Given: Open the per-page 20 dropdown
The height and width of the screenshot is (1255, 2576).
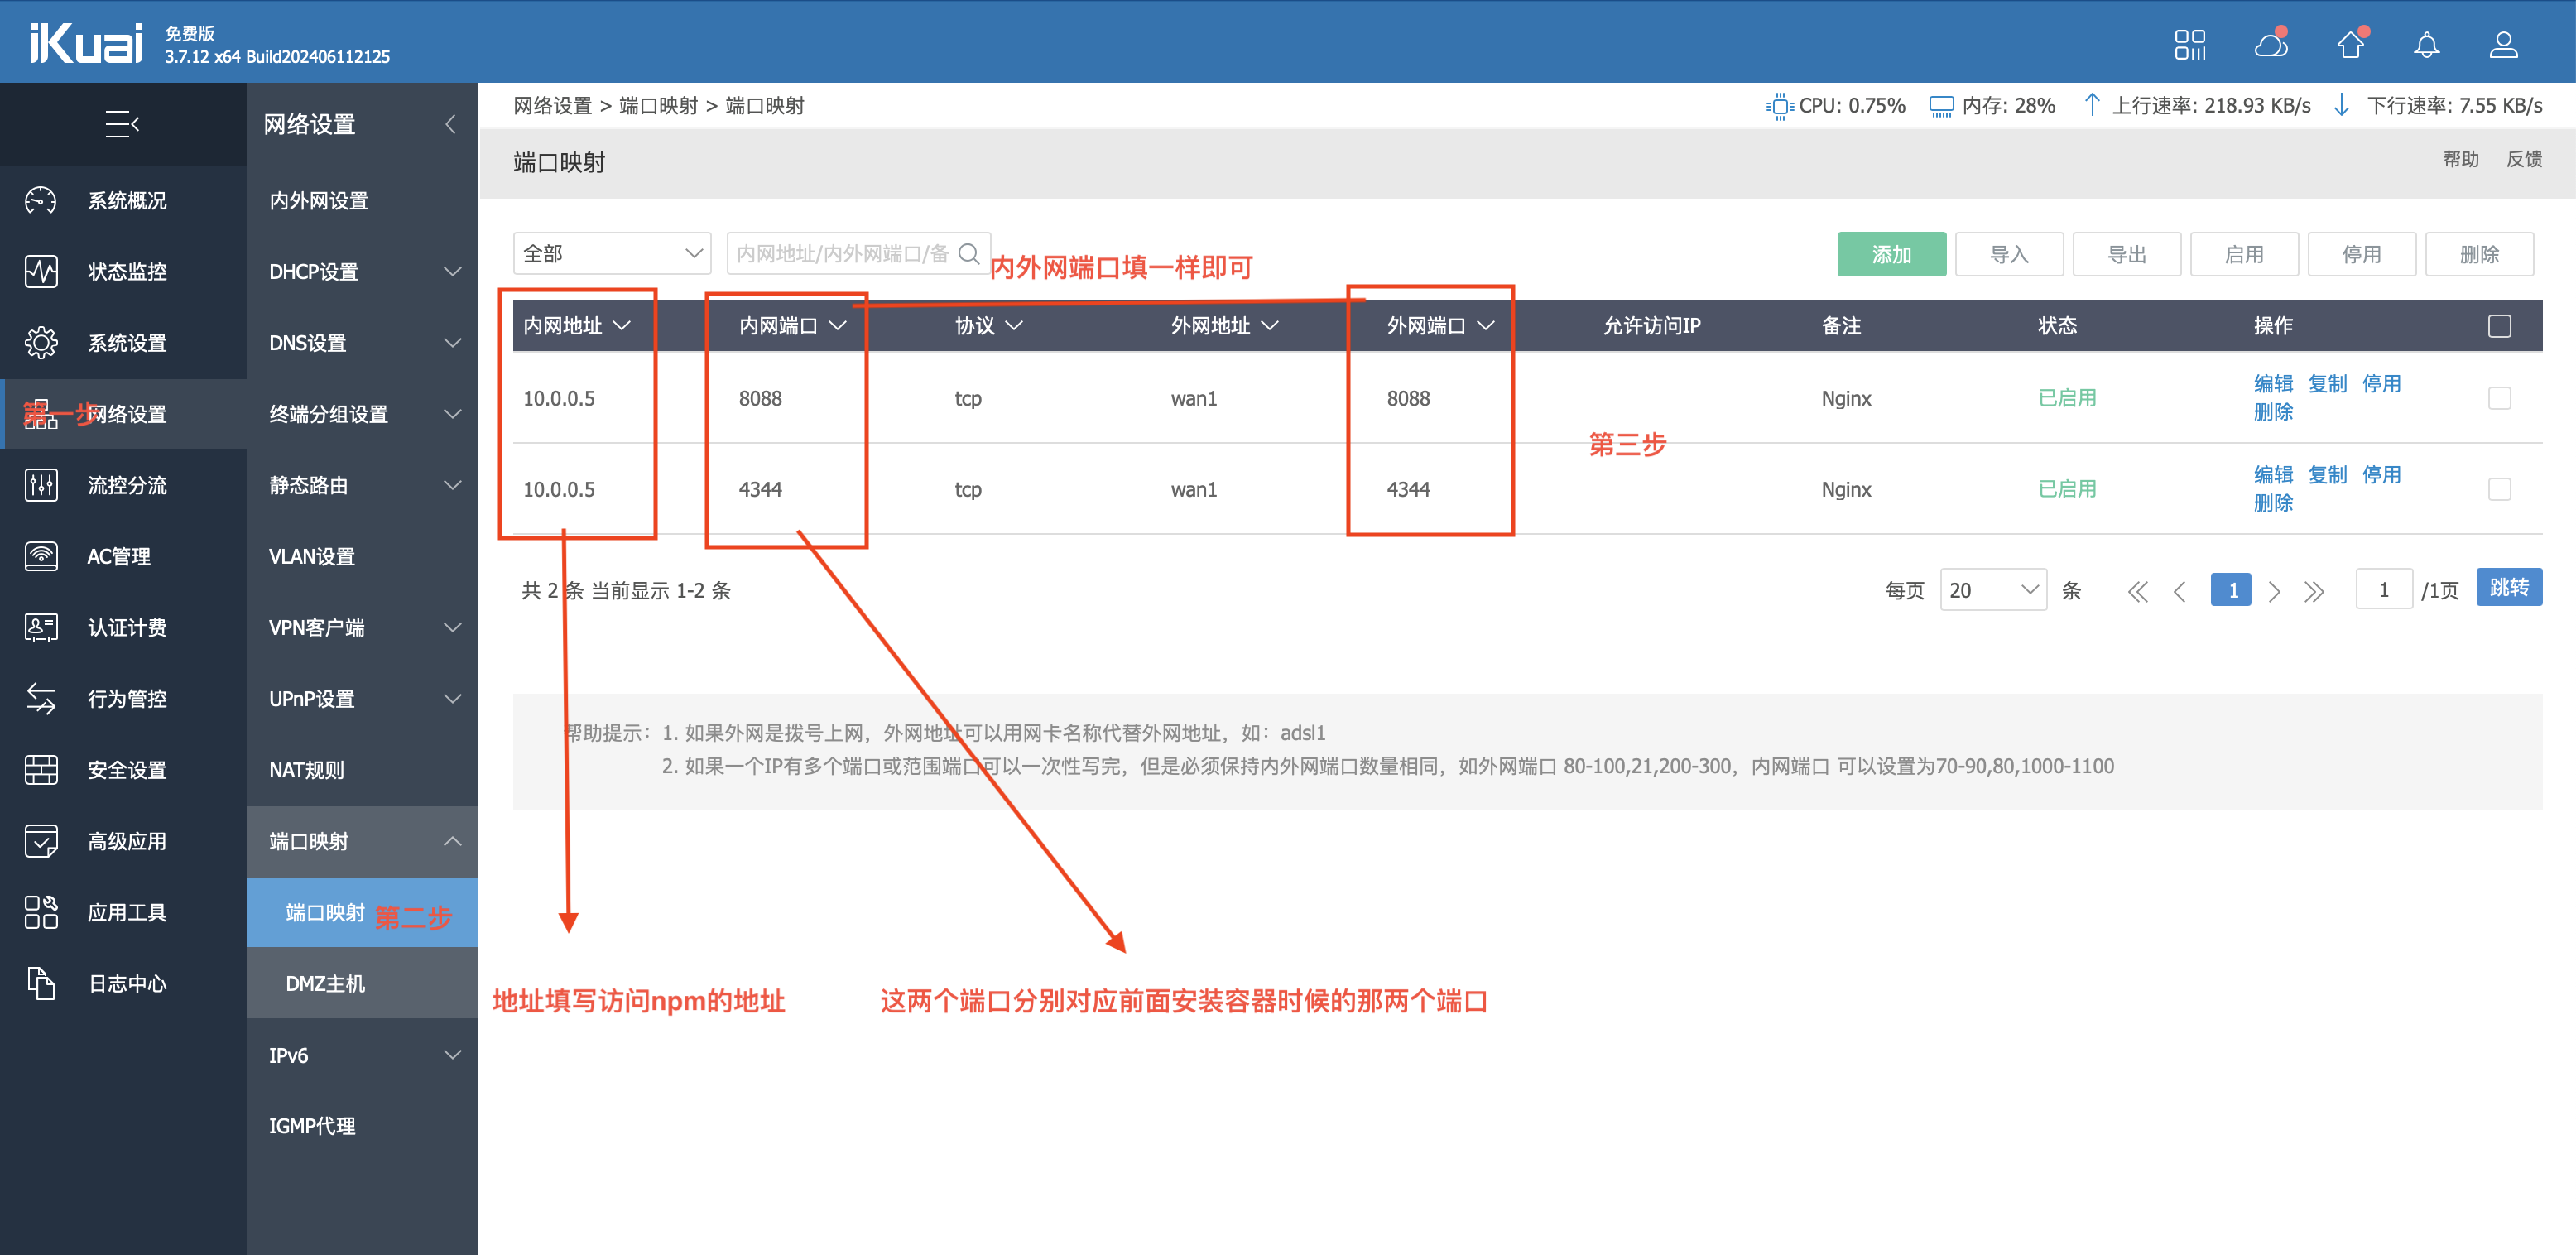Looking at the screenshot, I should pyautogui.click(x=1993, y=590).
